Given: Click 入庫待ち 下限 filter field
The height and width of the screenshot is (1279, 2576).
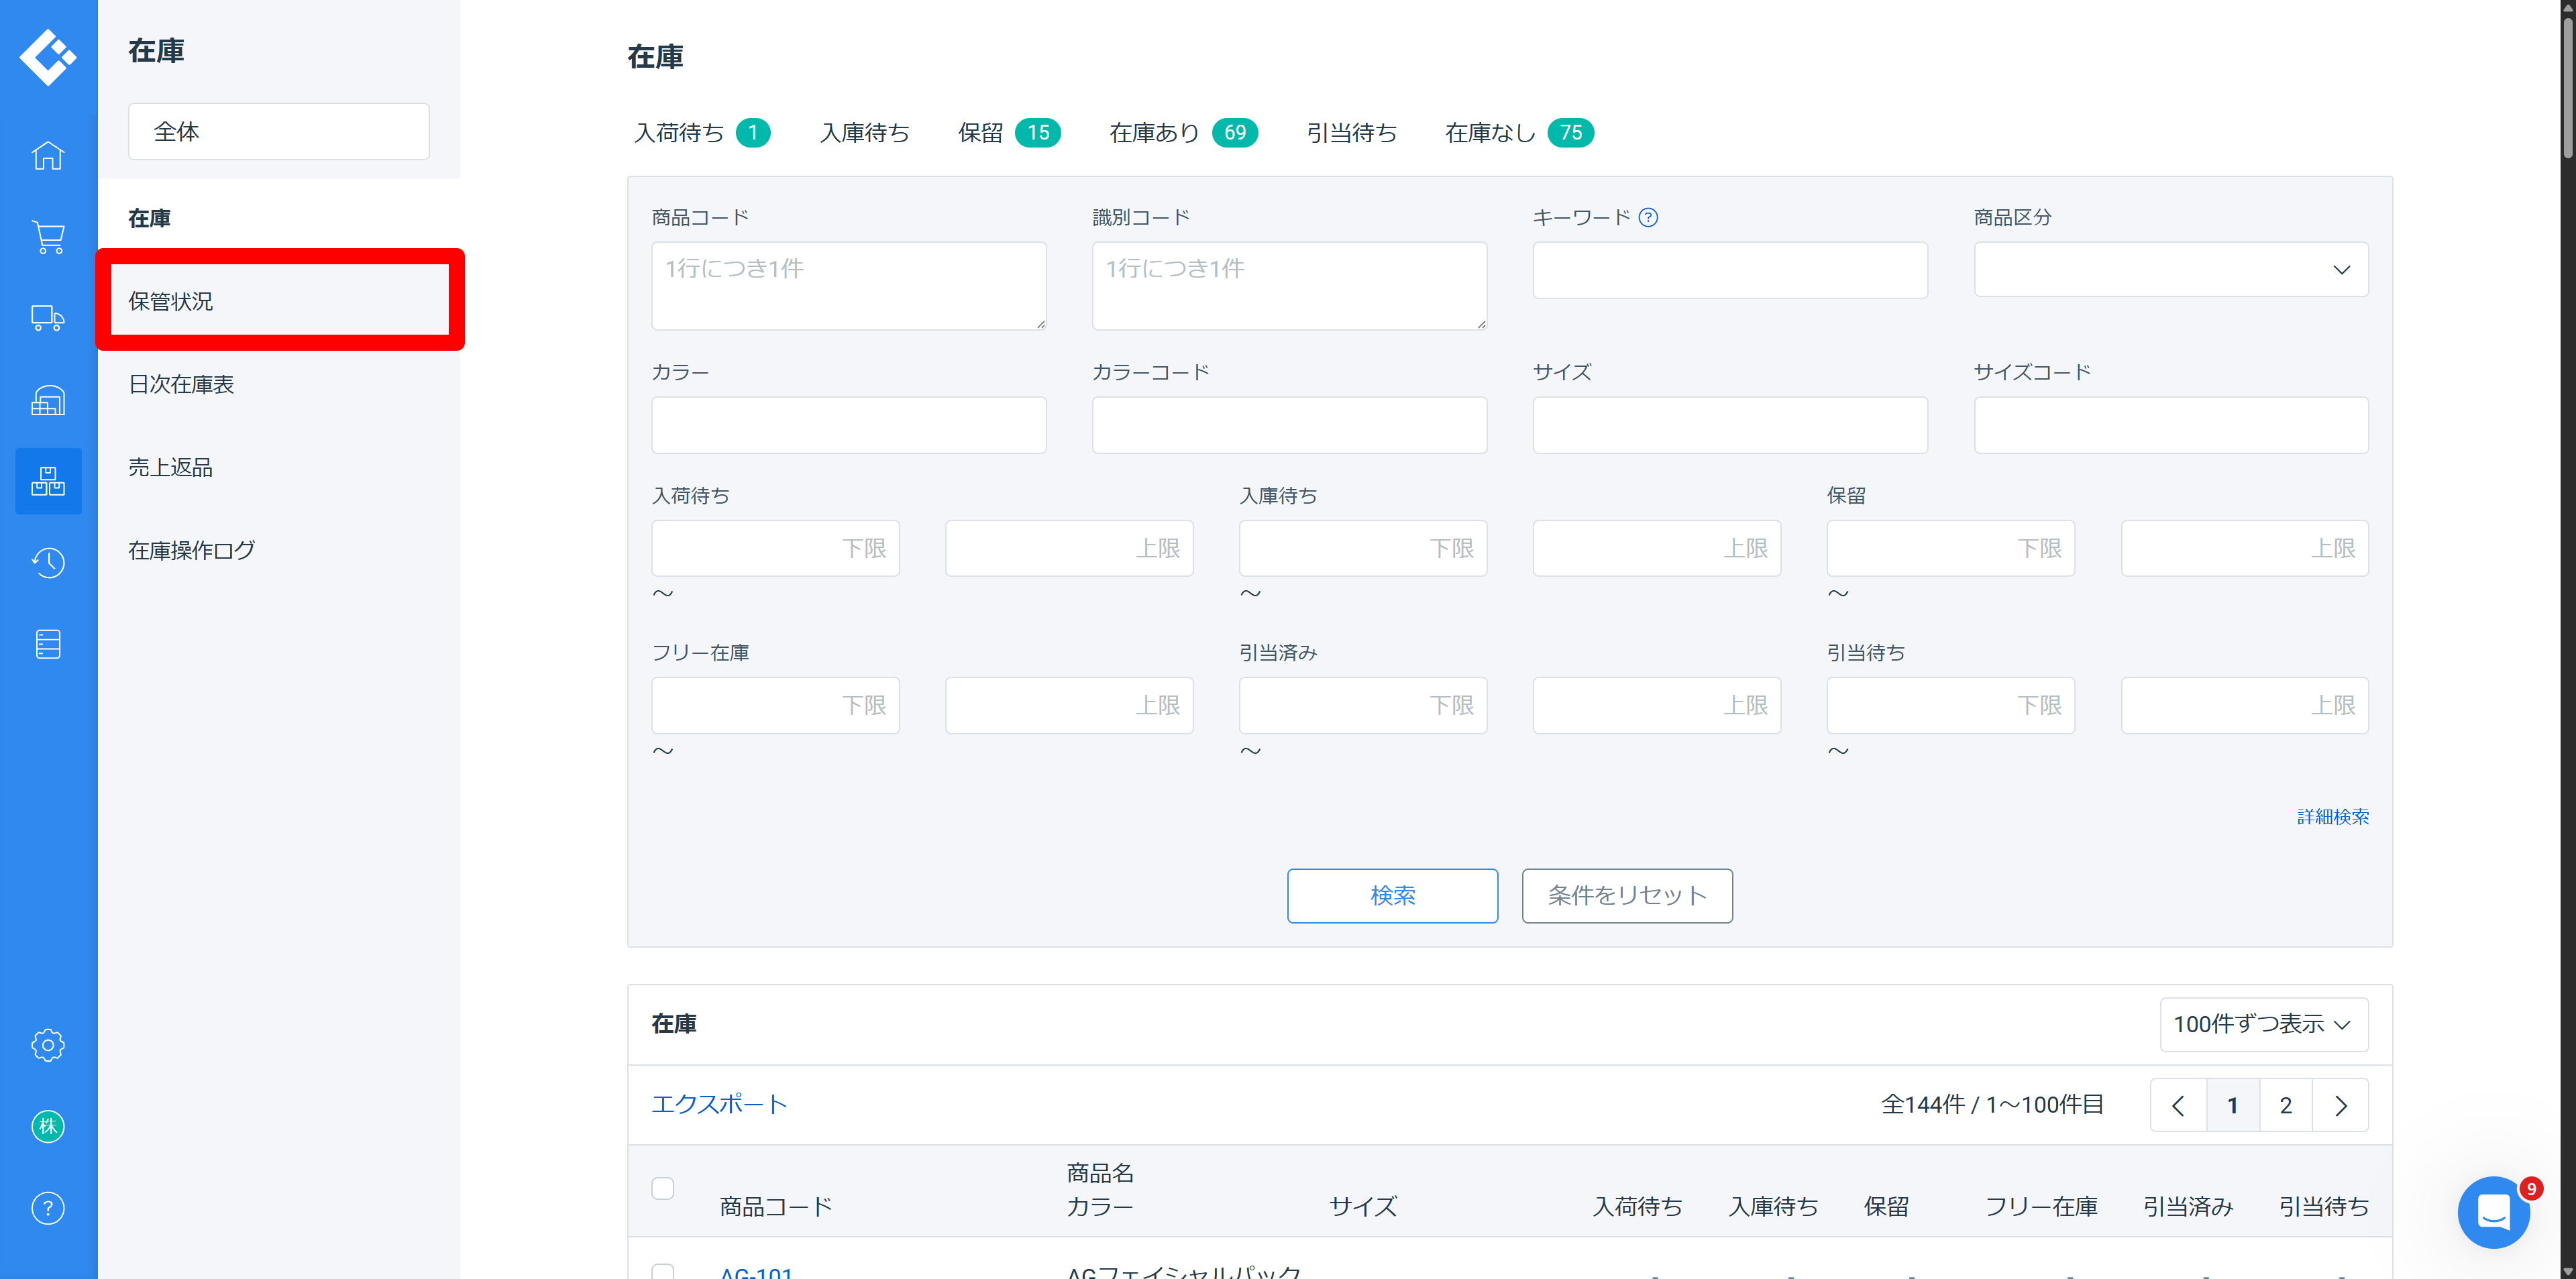Looking at the screenshot, I should pyautogui.click(x=1363, y=547).
